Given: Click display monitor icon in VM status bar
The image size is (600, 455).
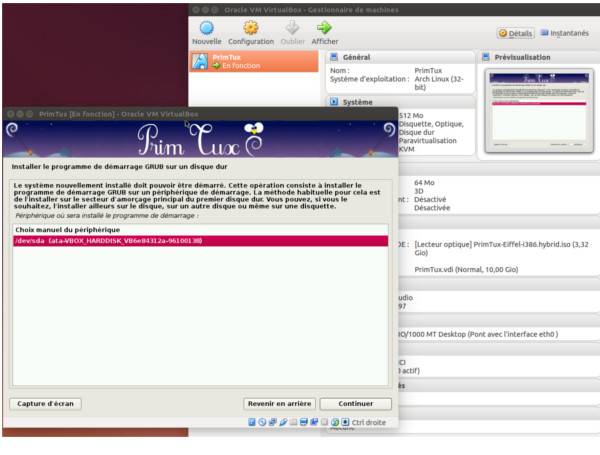Looking at the screenshot, I should 304,422.
